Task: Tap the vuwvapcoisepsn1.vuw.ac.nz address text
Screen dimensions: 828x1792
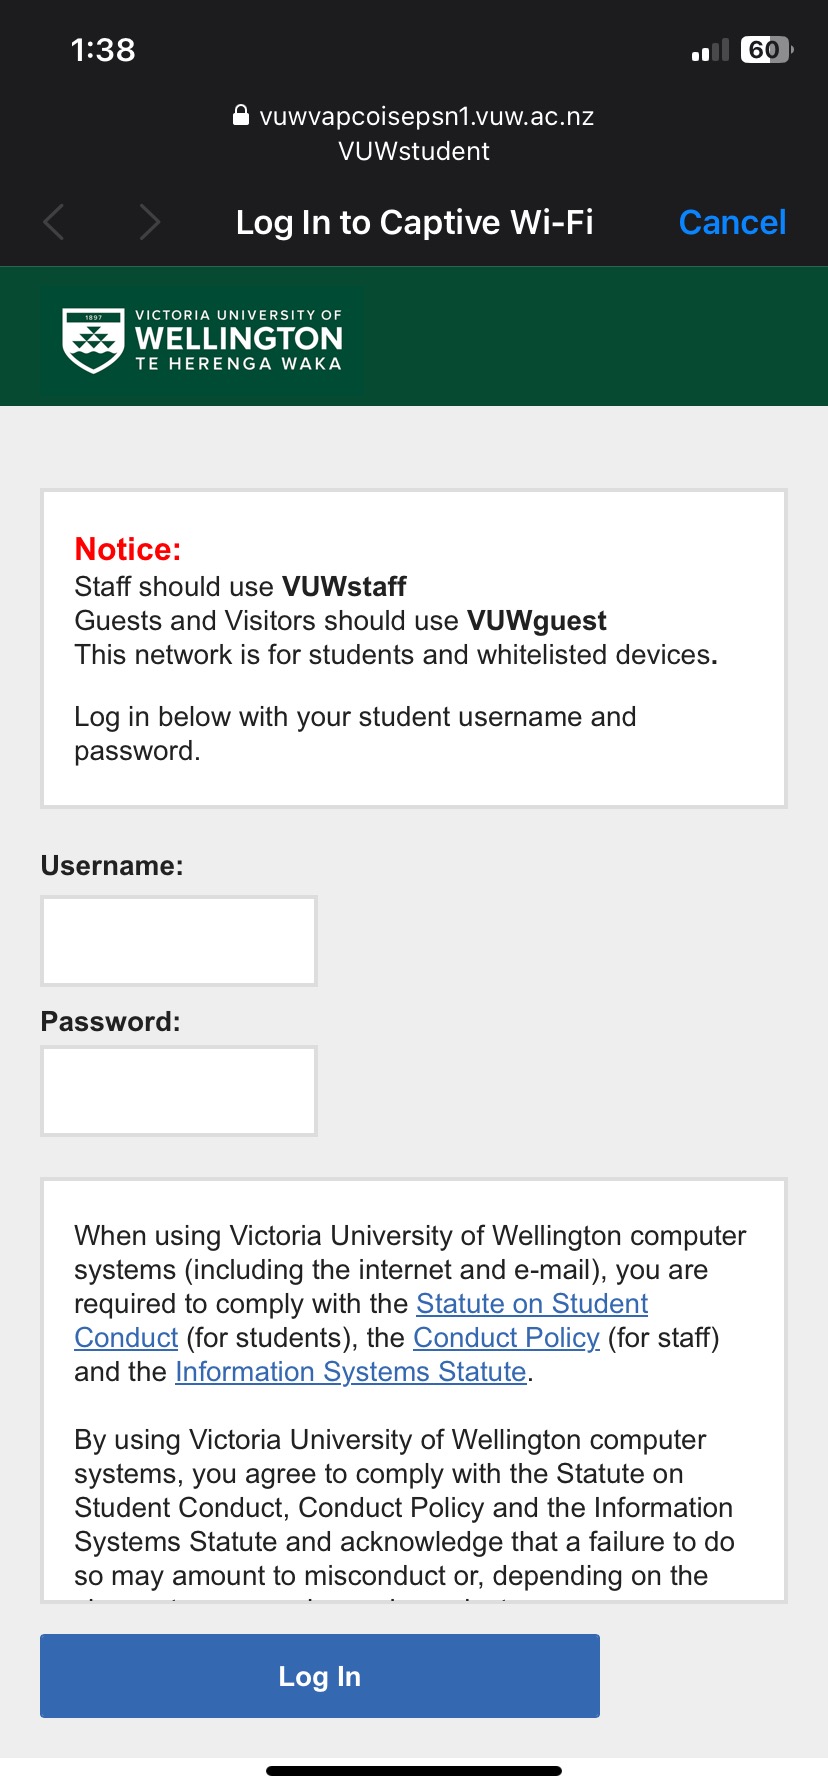Action: [426, 117]
